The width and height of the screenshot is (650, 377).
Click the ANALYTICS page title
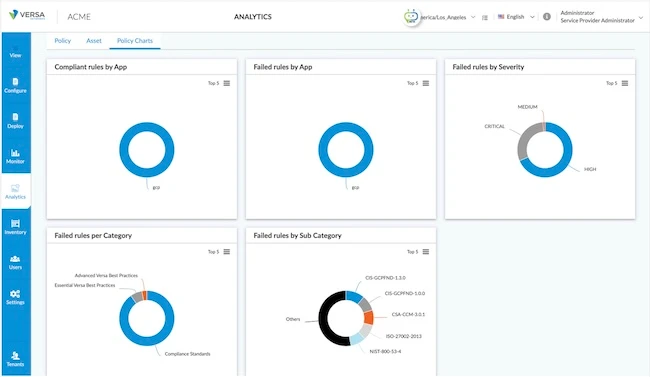[x=253, y=17]
